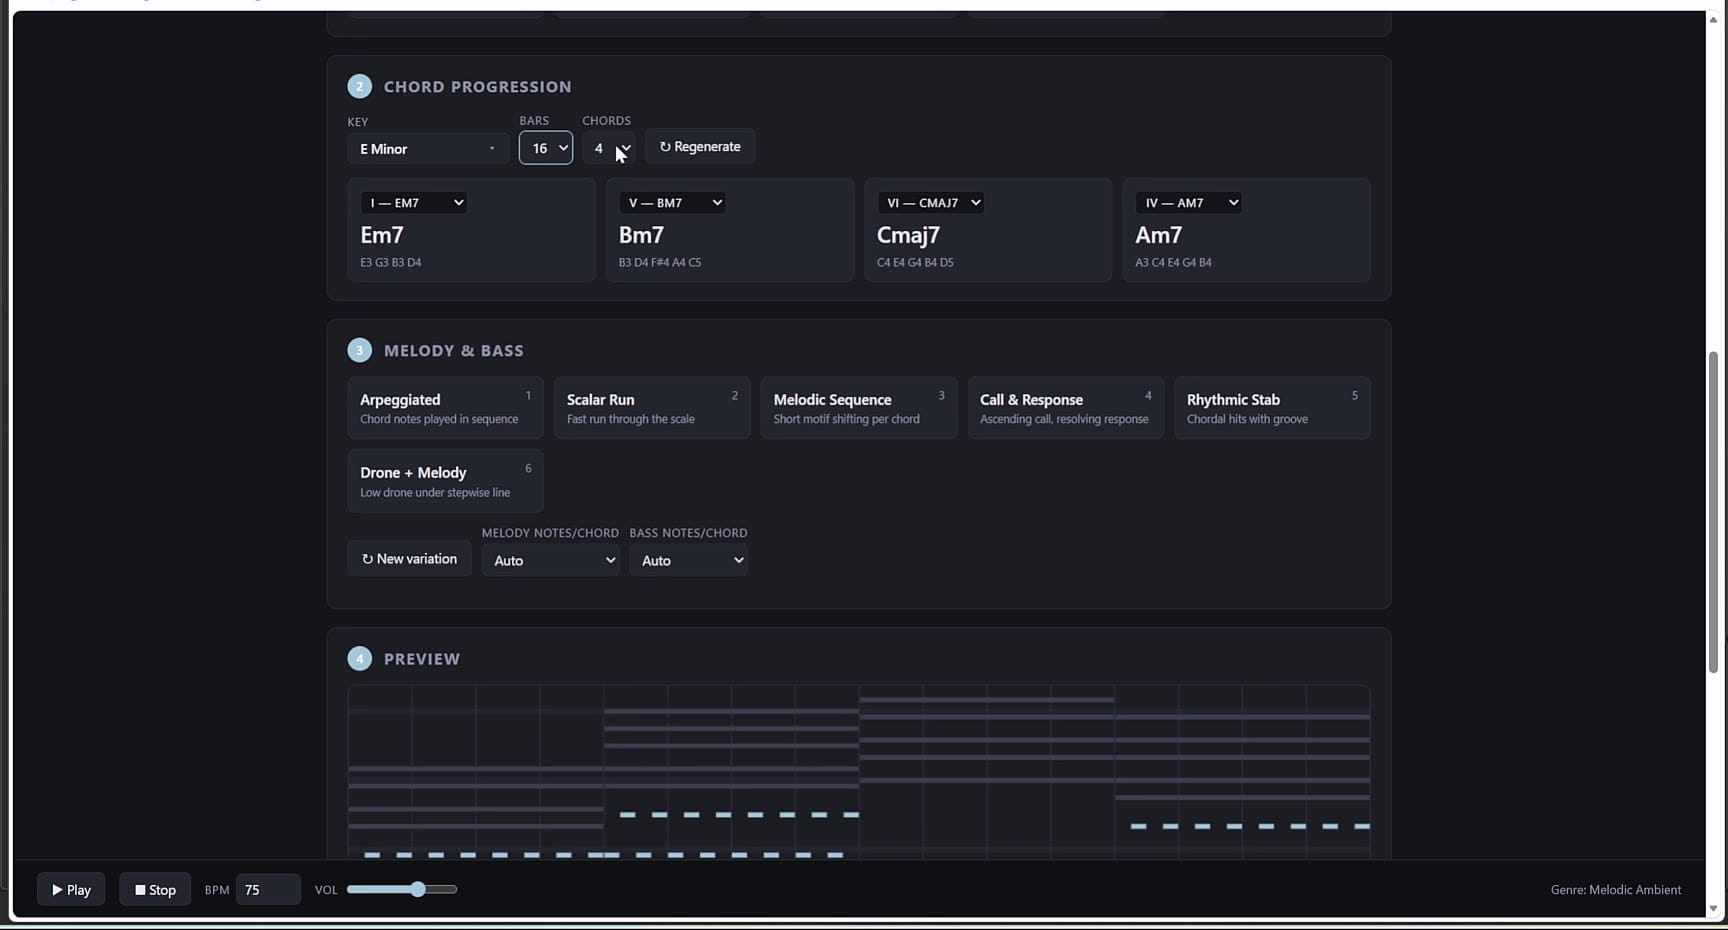This screenshot has height=930, width=1728.
Task: Pick the Drone + Melody style
Action: pos(445,481)
